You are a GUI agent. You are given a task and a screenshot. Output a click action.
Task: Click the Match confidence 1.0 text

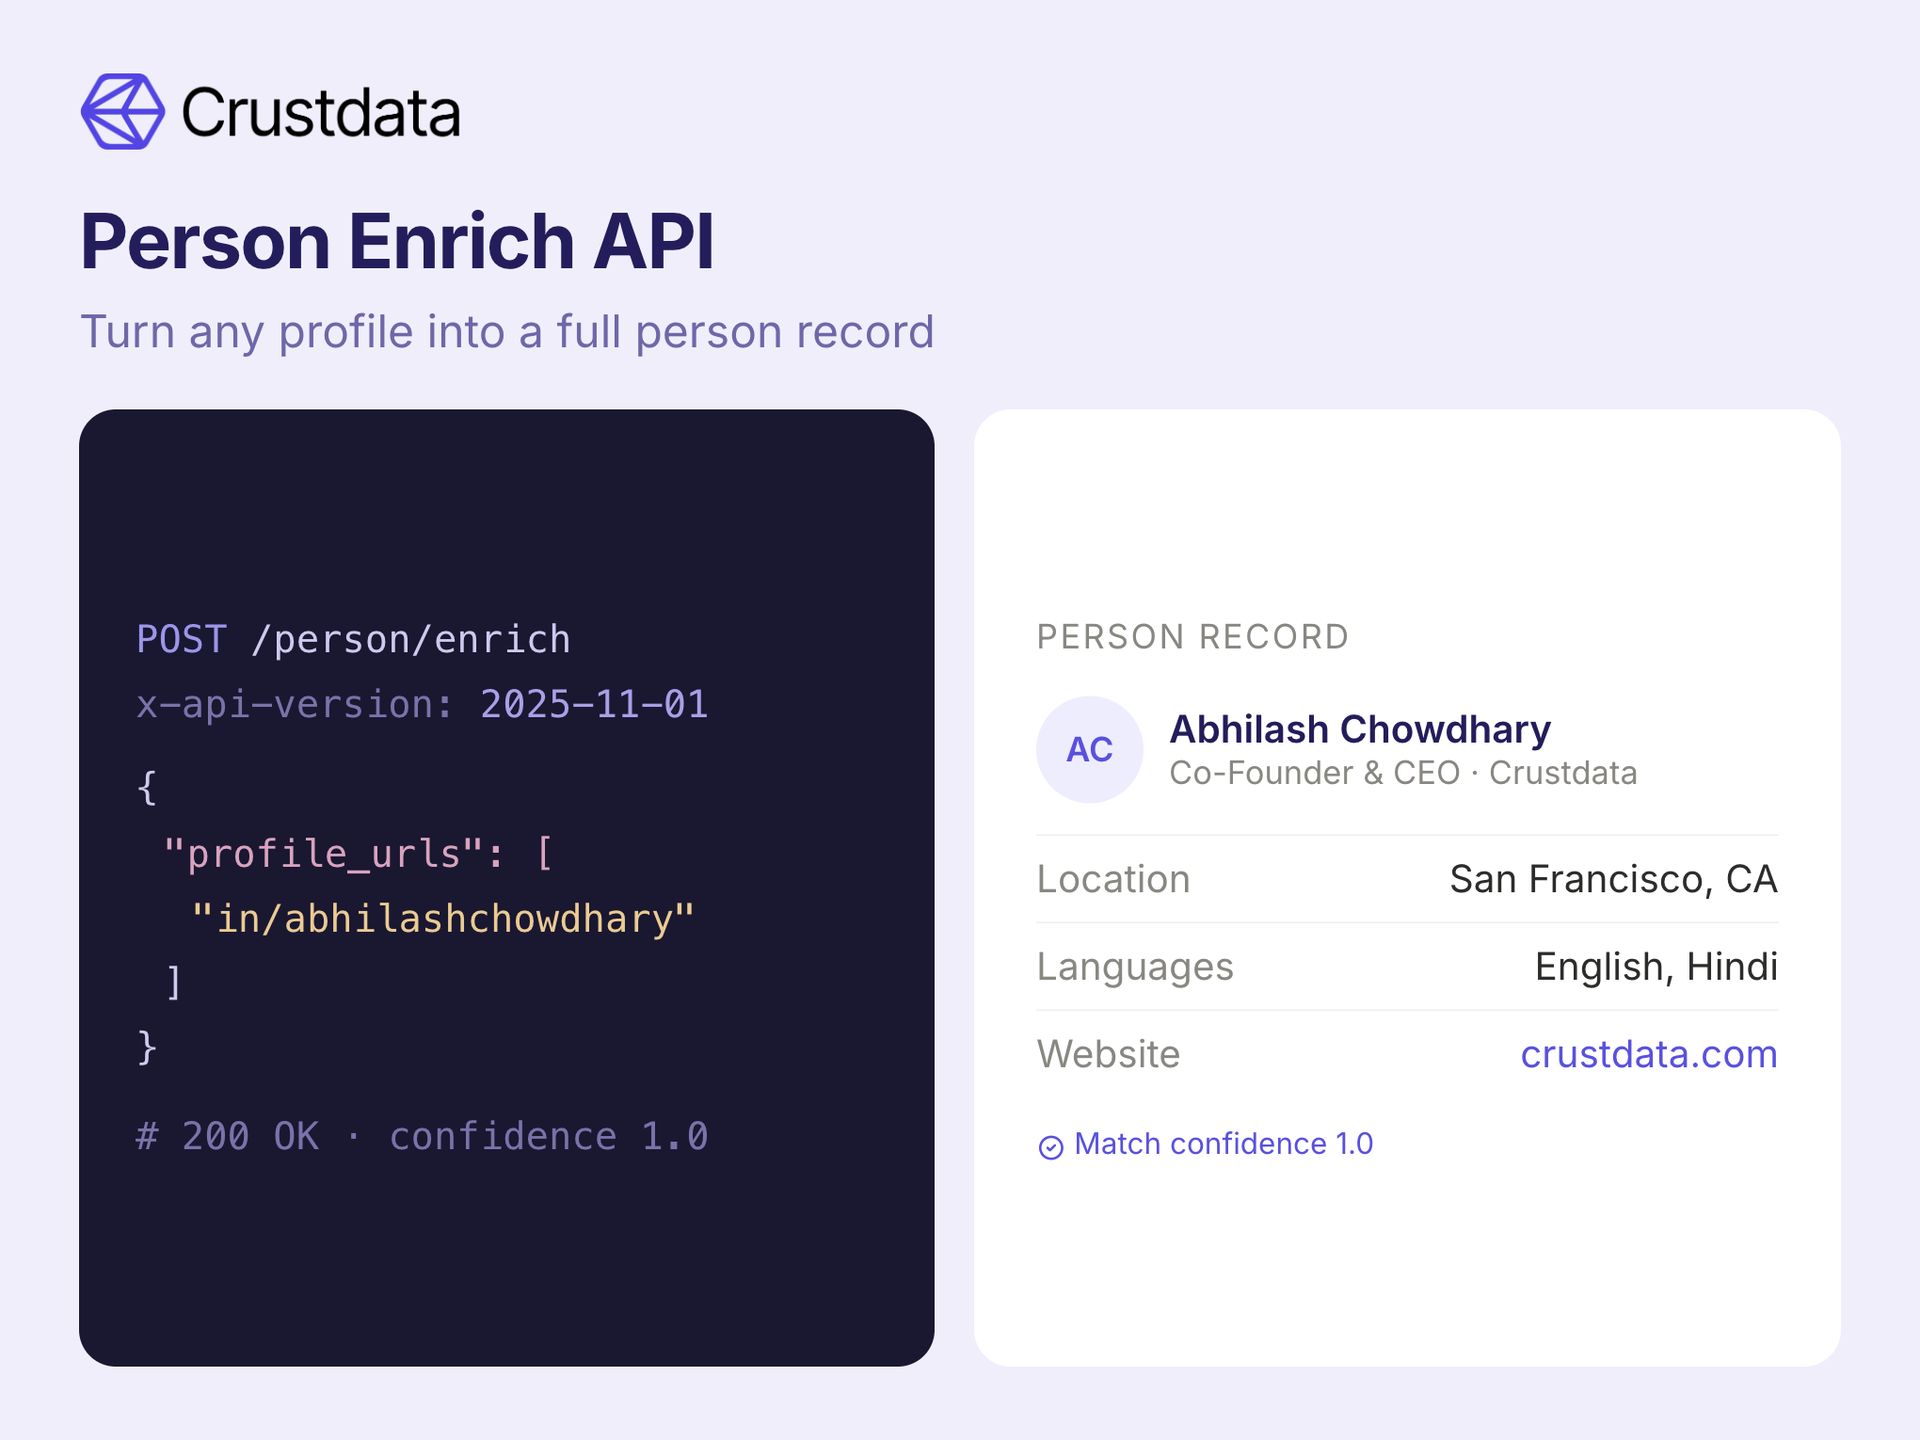tap(1223, 1144)
